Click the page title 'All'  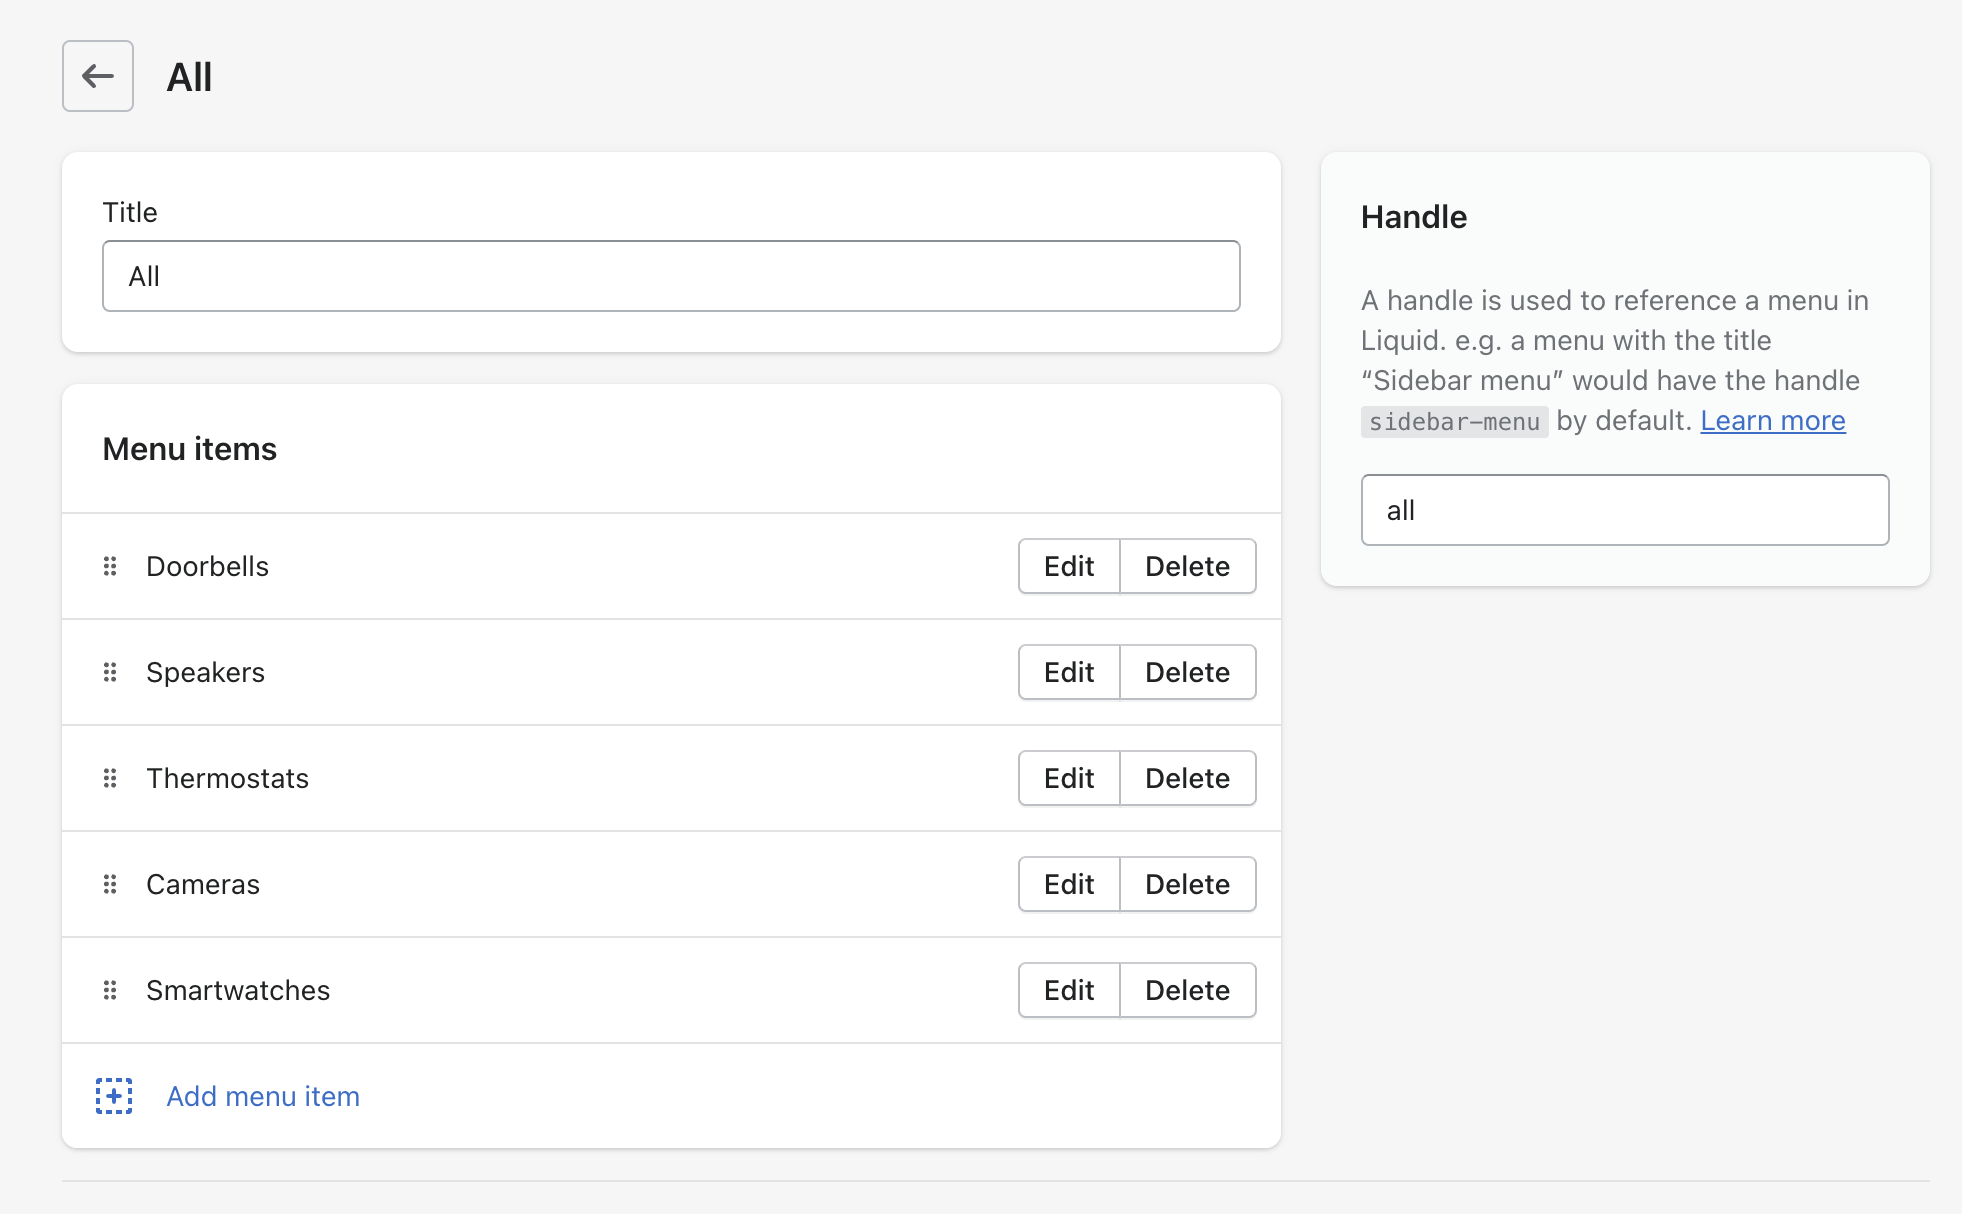(189, 77)
